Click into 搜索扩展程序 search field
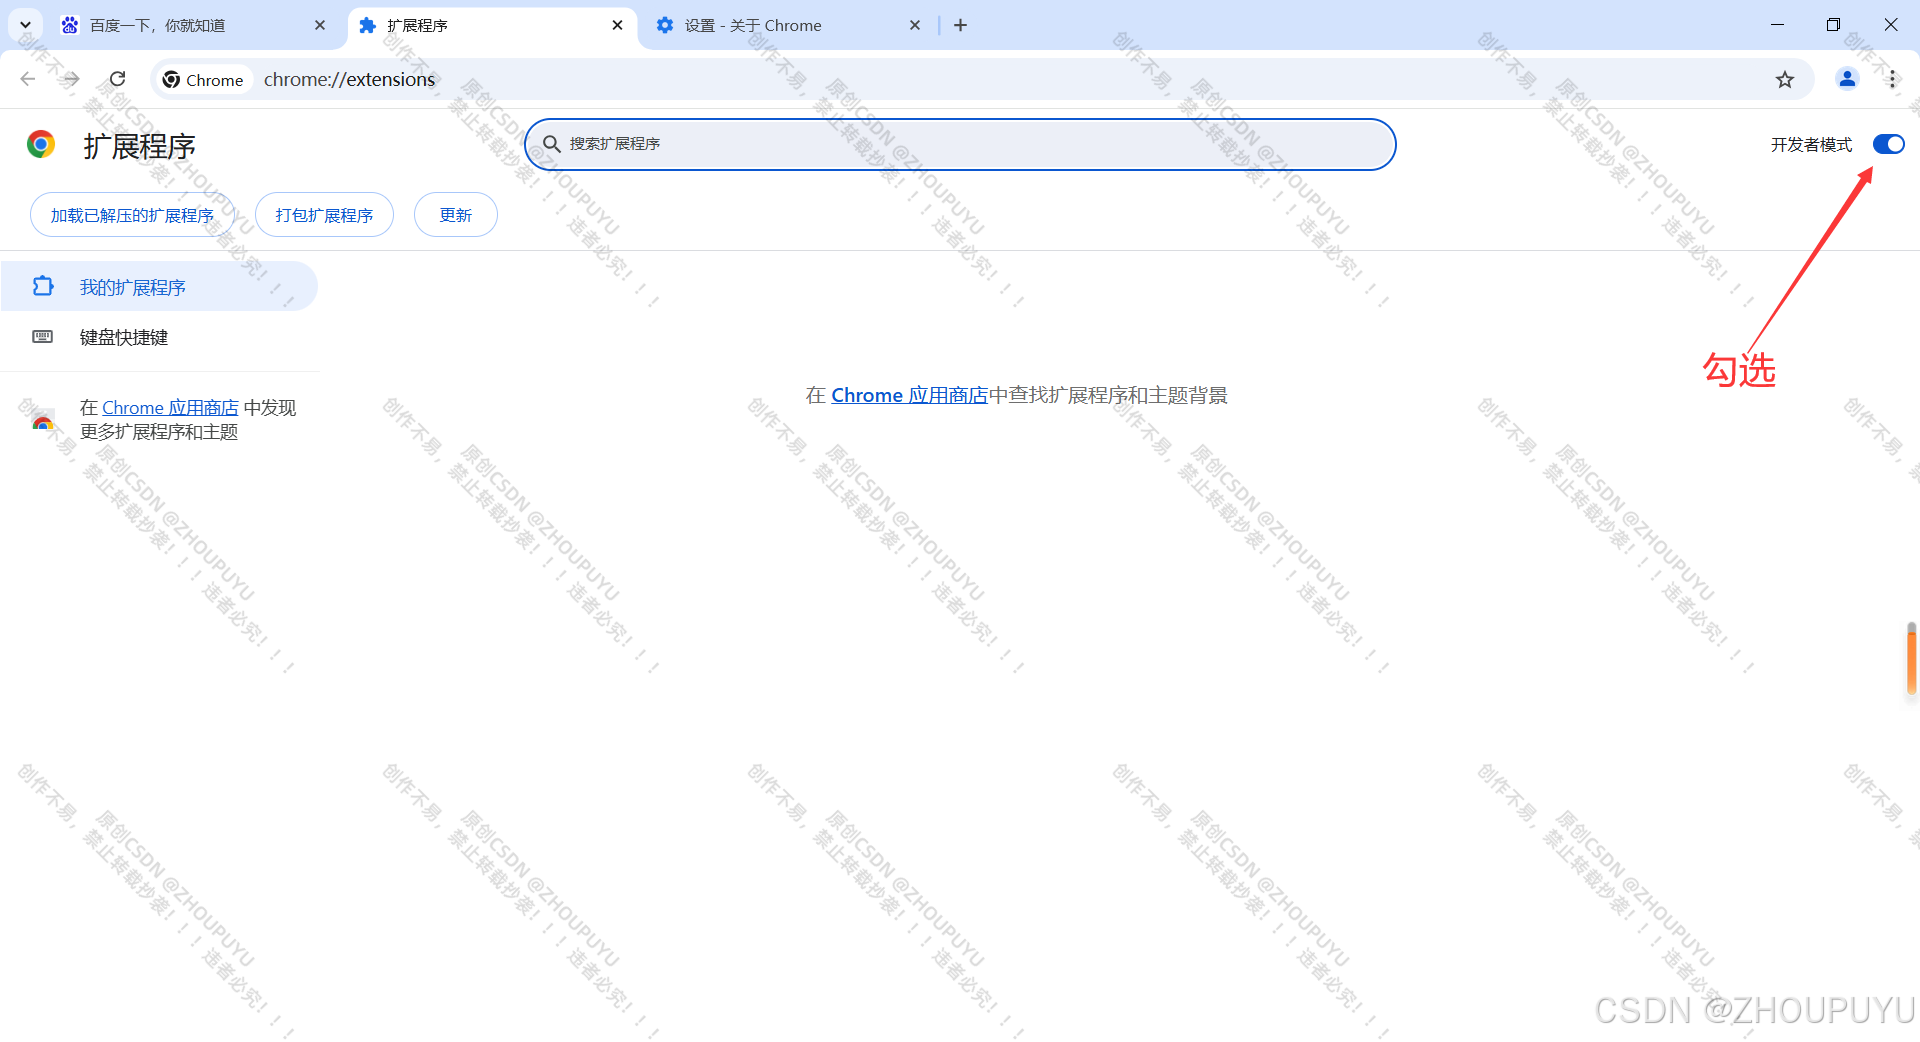Image resolution: width=1920 pixels, height=1042 pixels. [x=960, y=144]
